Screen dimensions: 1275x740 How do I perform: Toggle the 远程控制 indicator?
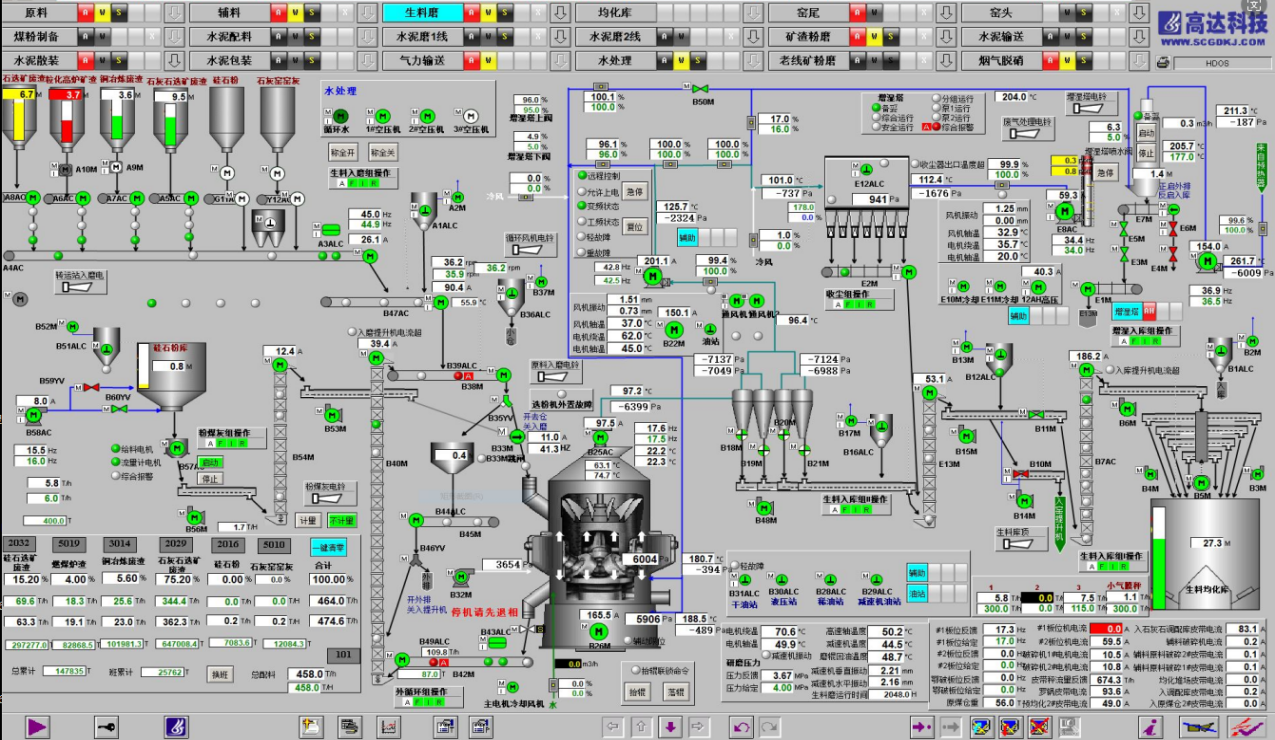click(581, 176)
